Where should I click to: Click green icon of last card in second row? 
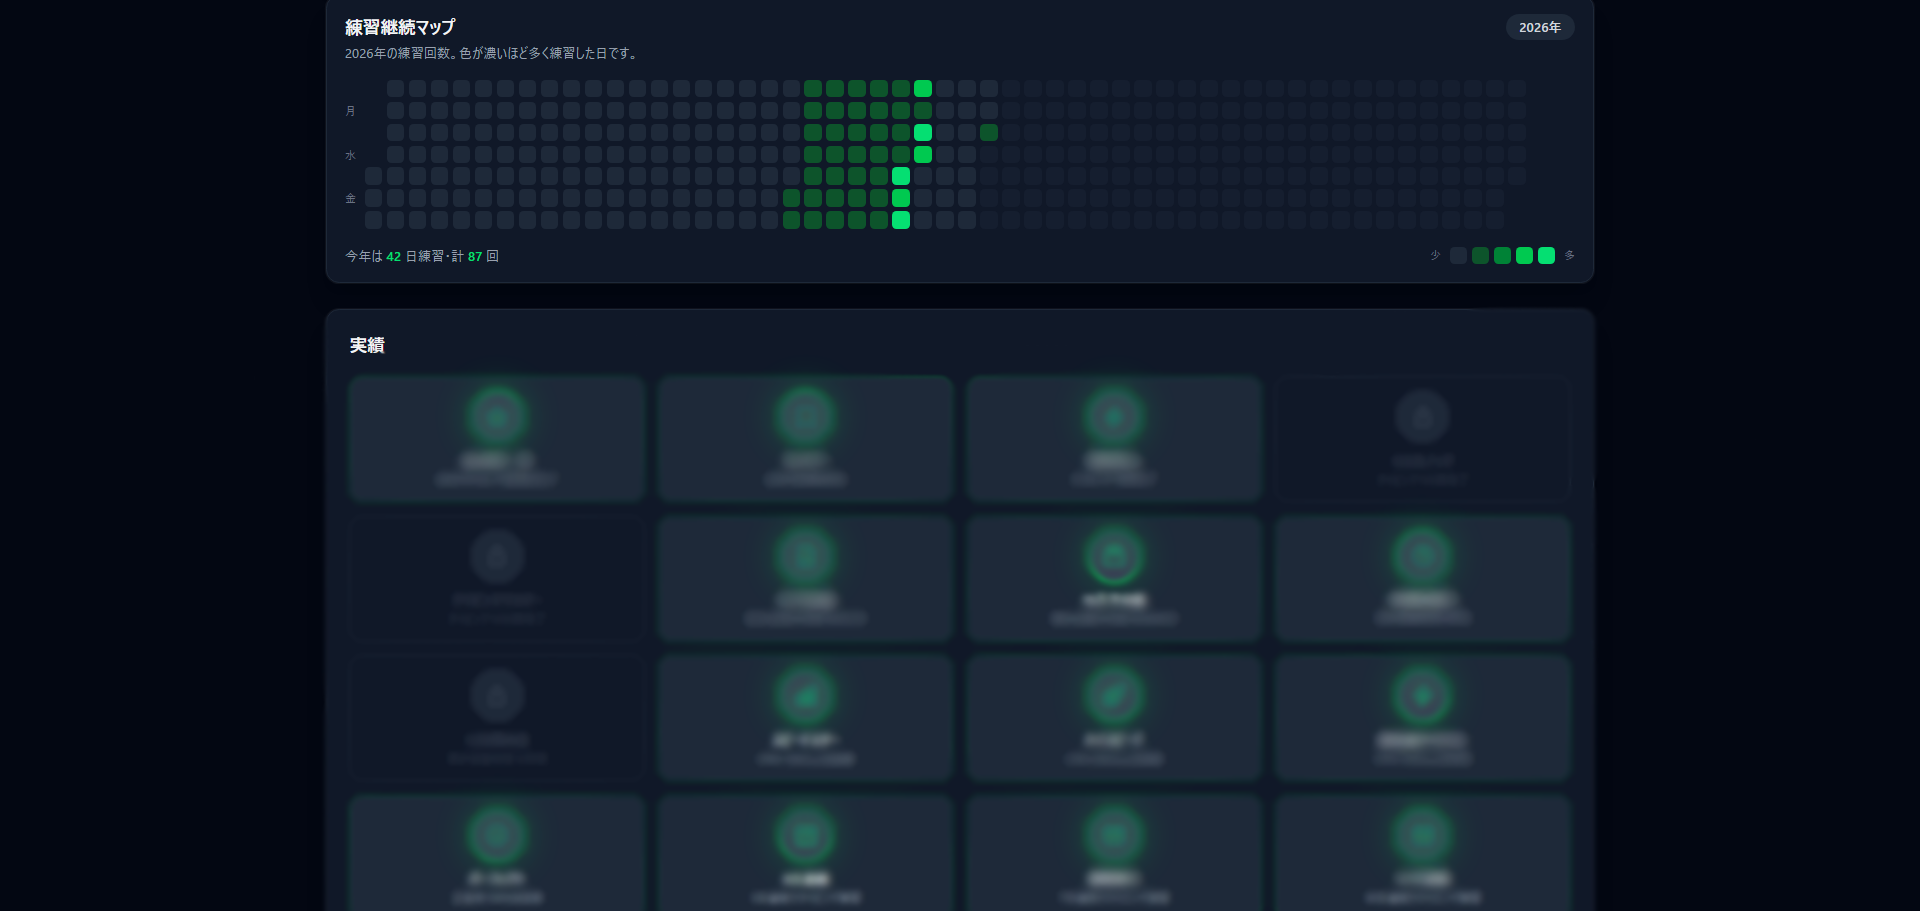pyautogui.click(x=1422, y=556)
